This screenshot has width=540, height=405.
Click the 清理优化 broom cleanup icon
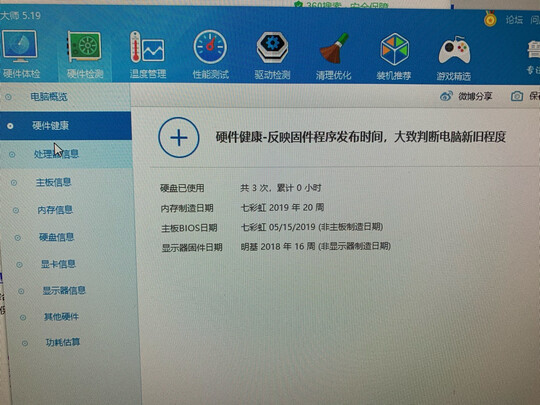pos(334,48)
